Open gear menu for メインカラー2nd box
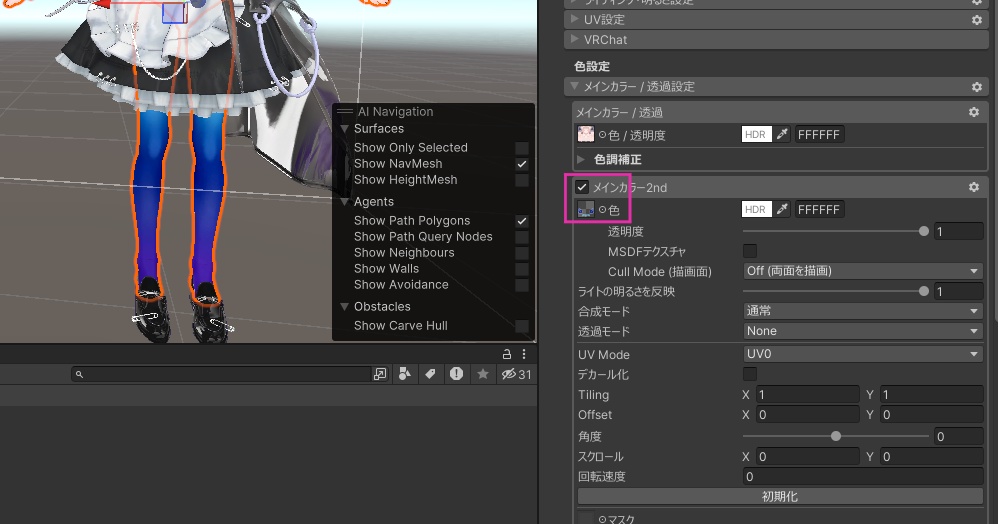Image resolution: width=998 pixels, height=524 pixels. point(974,187)
